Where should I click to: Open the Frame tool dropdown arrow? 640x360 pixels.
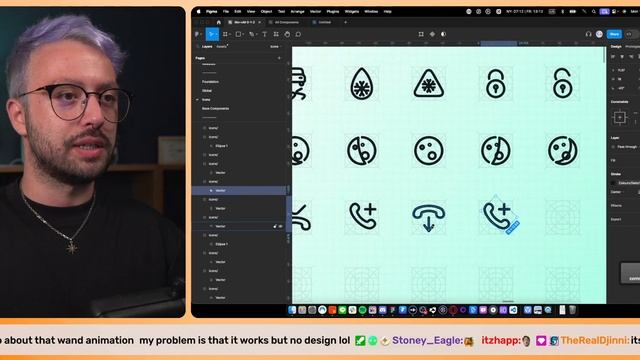pos(230,35)
